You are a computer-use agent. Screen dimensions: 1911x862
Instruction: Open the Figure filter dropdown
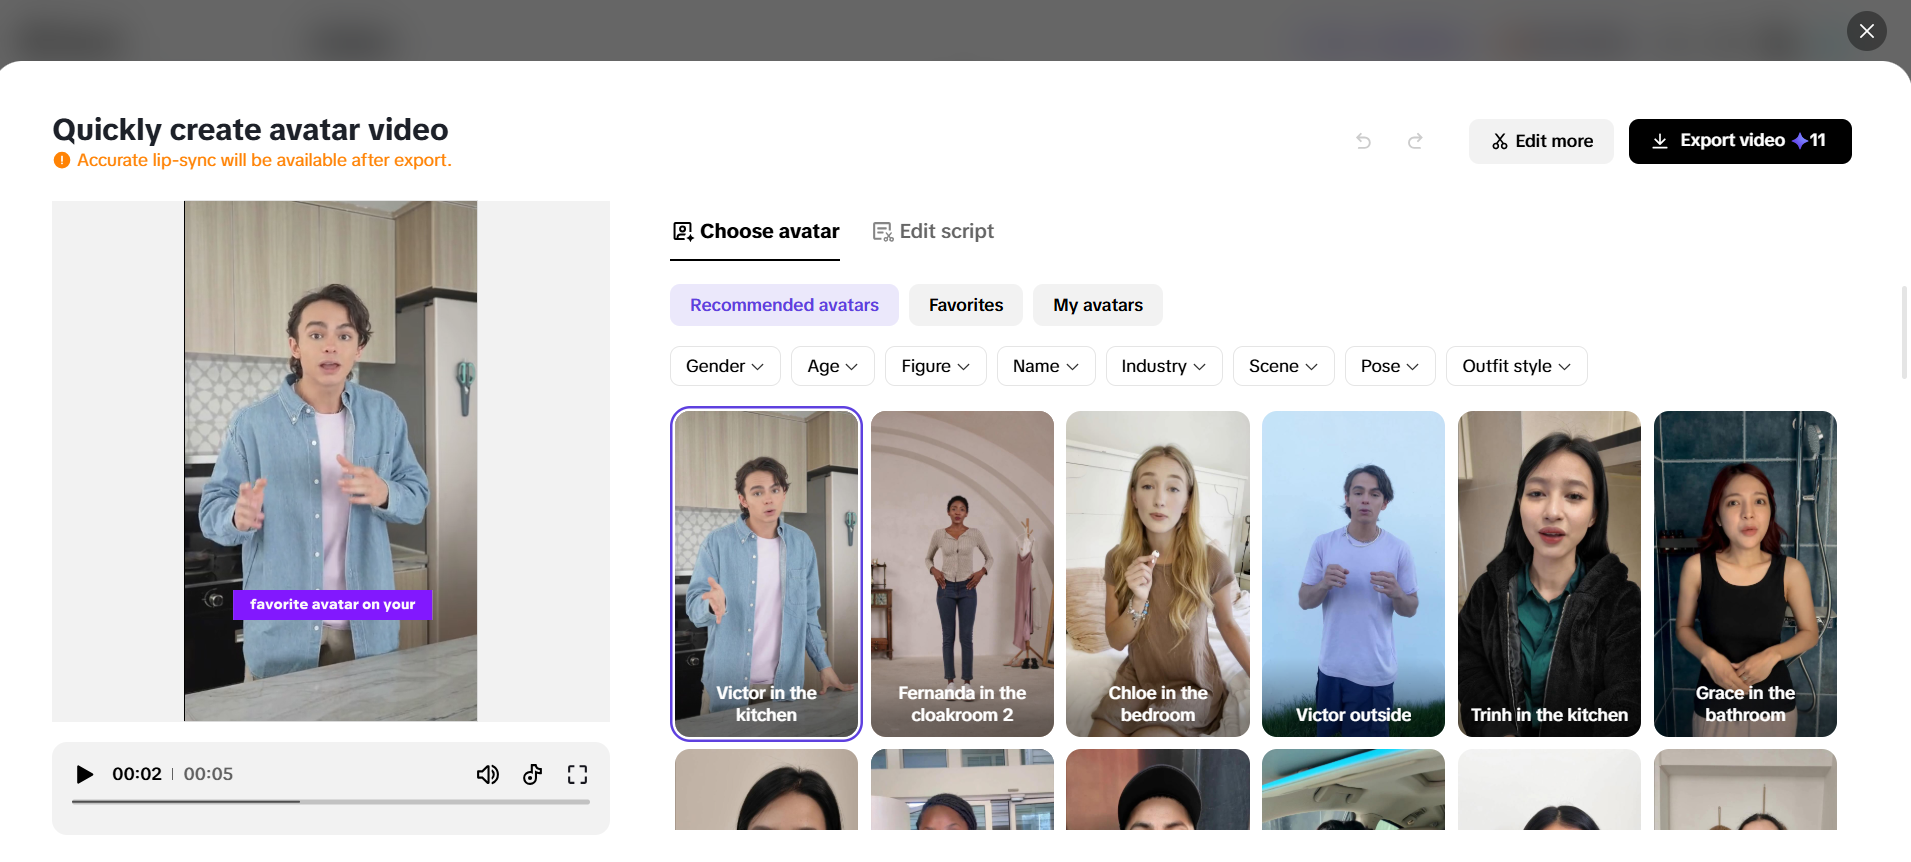click(x=936, y=366)
